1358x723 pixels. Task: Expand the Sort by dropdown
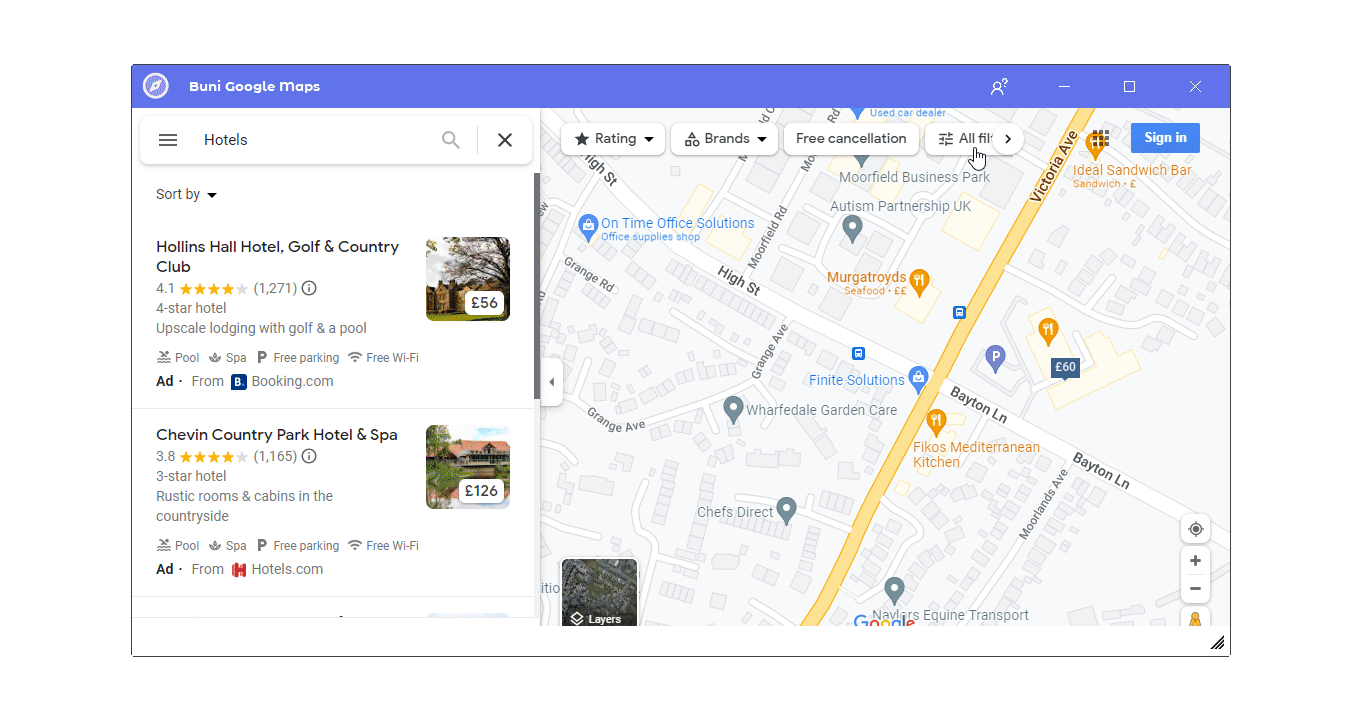tap(187, 195)
